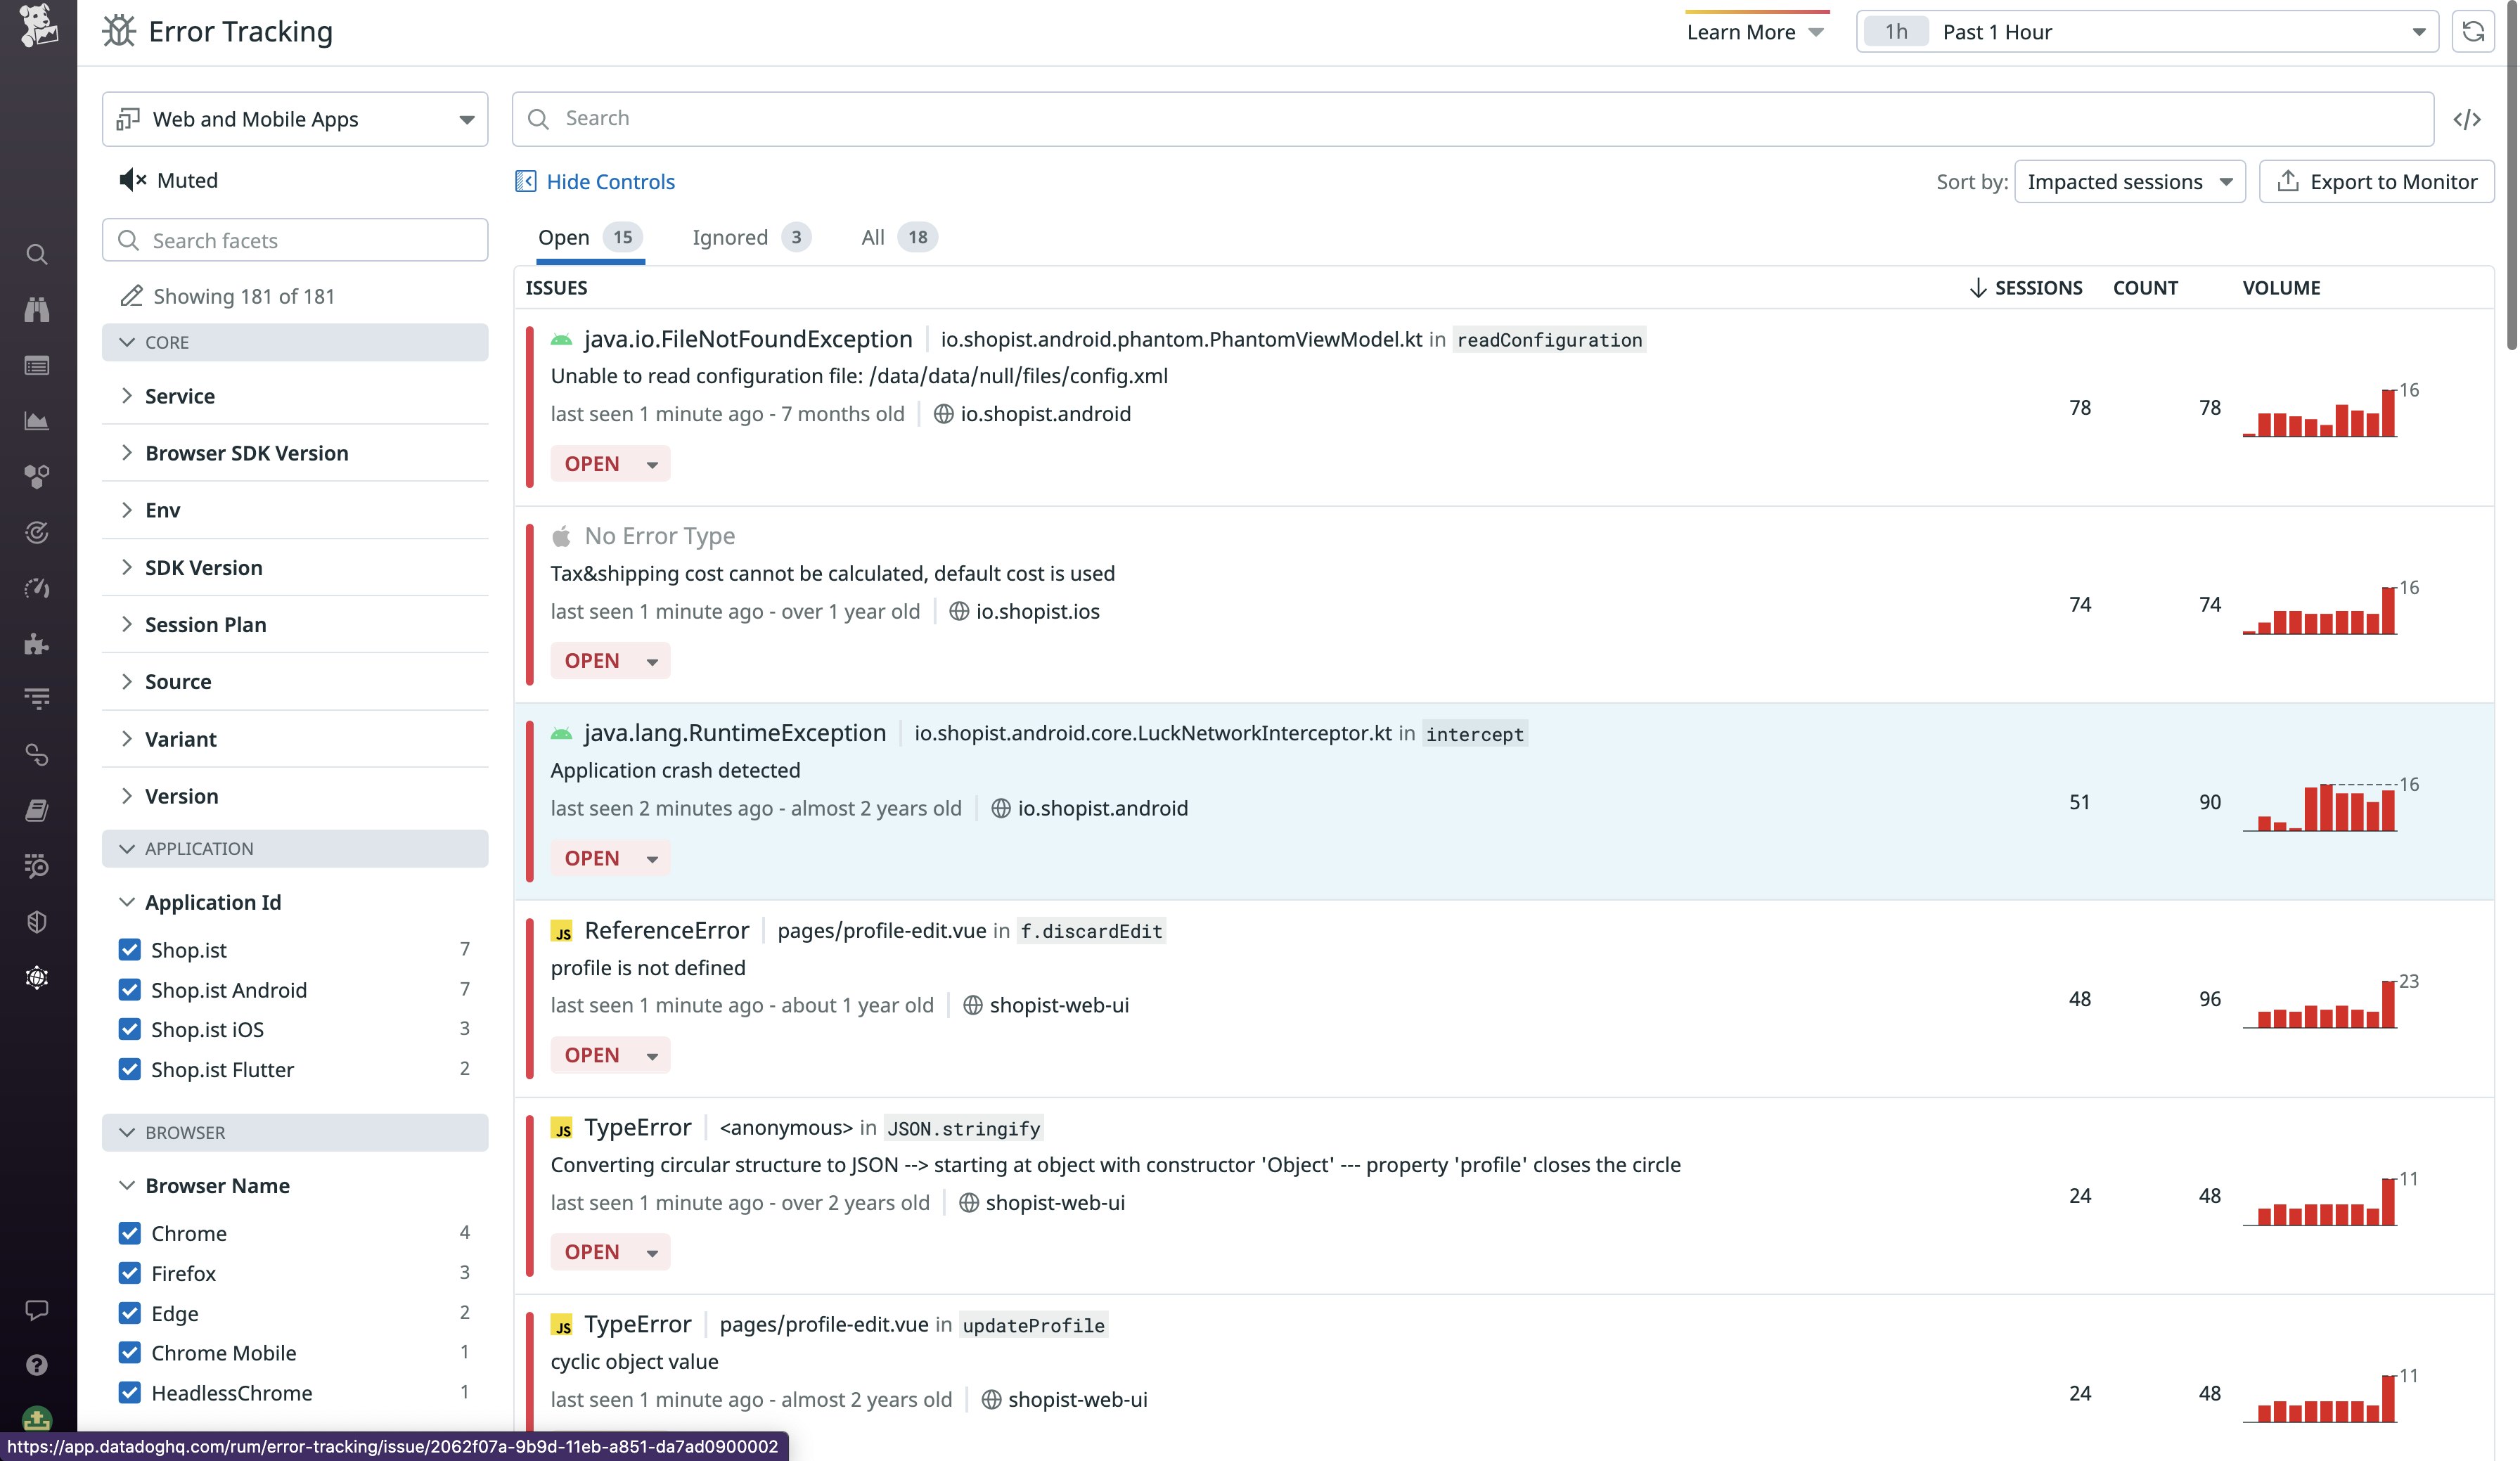The height and width of the screenshot is (1461, 2520).
Task: Click the Datadog logo in top-left corner
Action: (x=37, y=27)
